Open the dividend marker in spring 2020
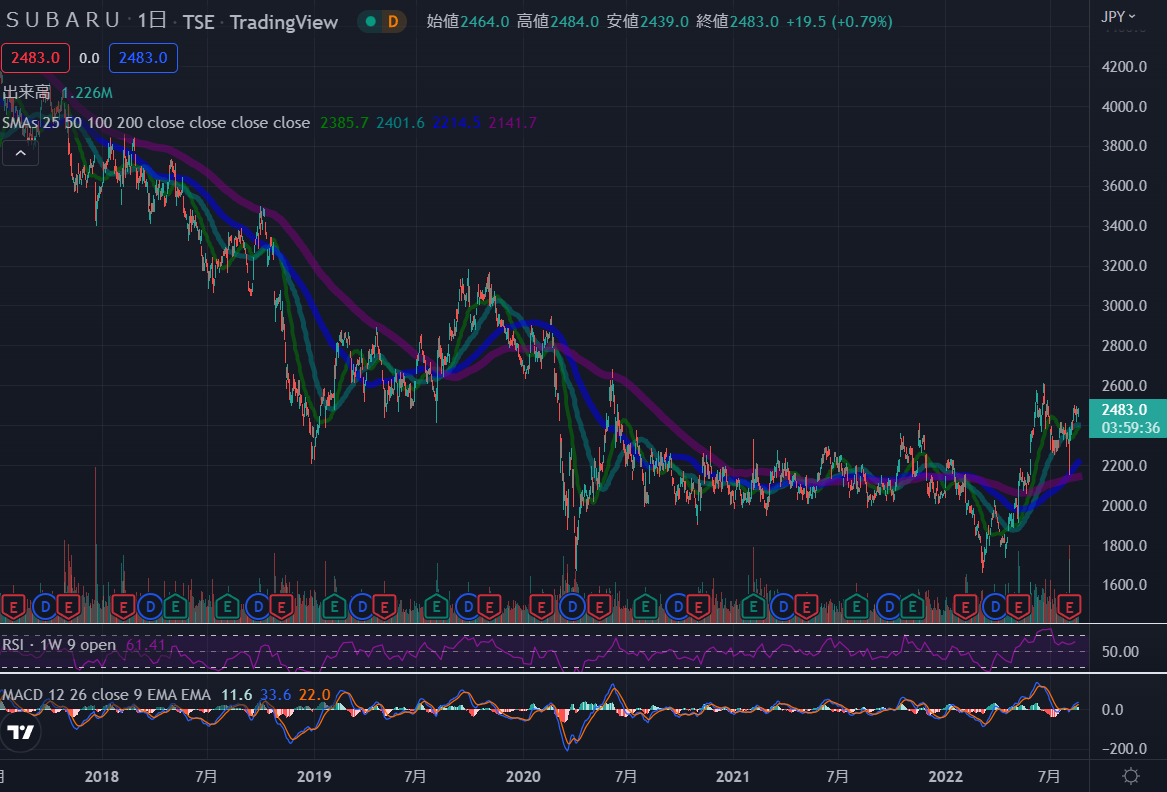The height and width of the screenshot is (792, 1167). point(572,607)
